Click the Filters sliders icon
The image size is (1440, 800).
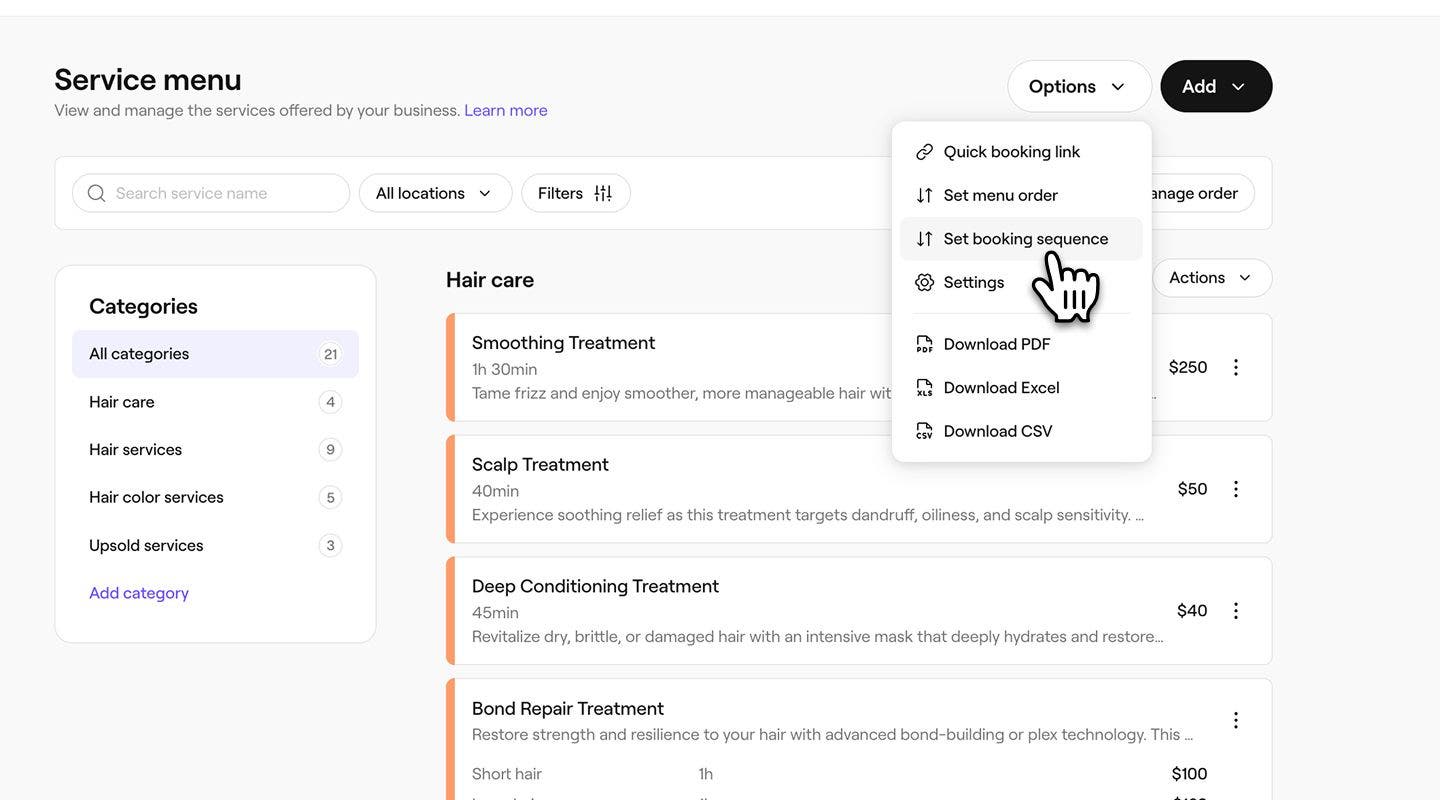tap(603, 193)
